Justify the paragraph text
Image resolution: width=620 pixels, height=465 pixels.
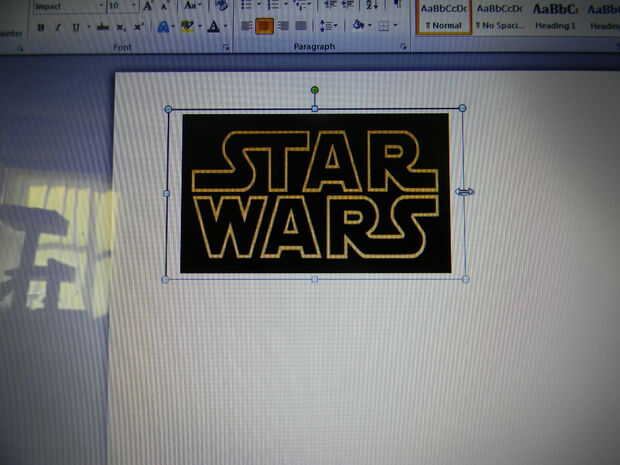point(301,26)
